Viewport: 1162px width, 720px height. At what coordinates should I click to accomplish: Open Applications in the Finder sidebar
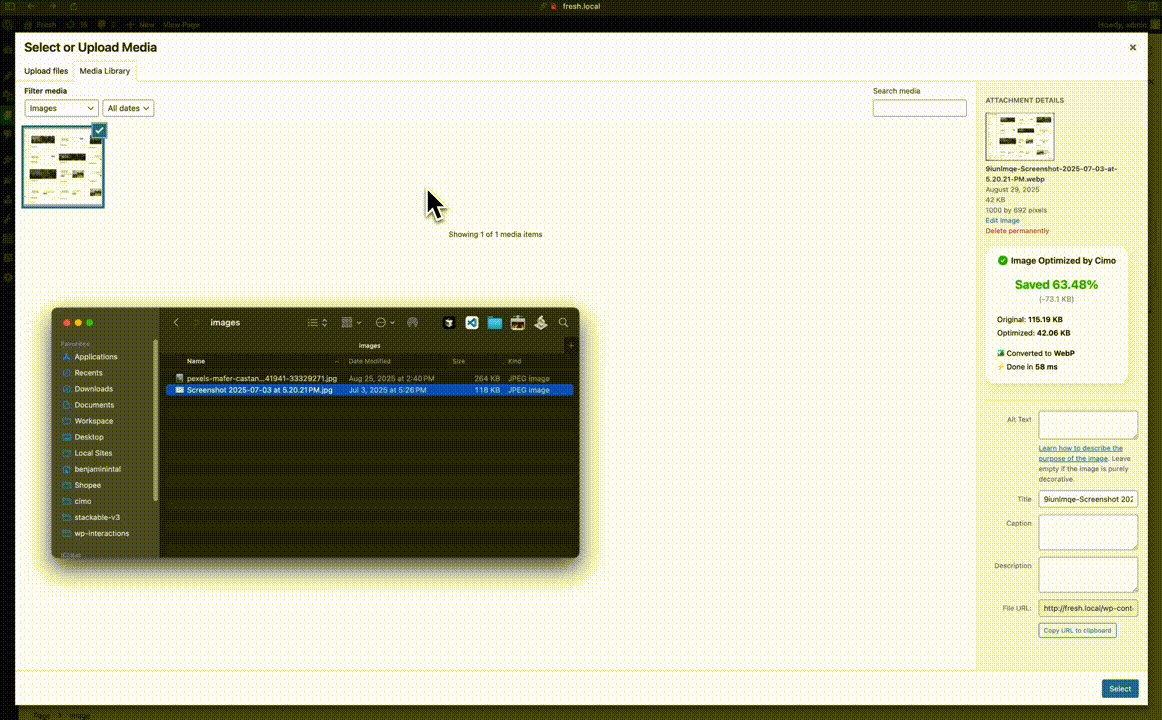(x=95, y=357)
